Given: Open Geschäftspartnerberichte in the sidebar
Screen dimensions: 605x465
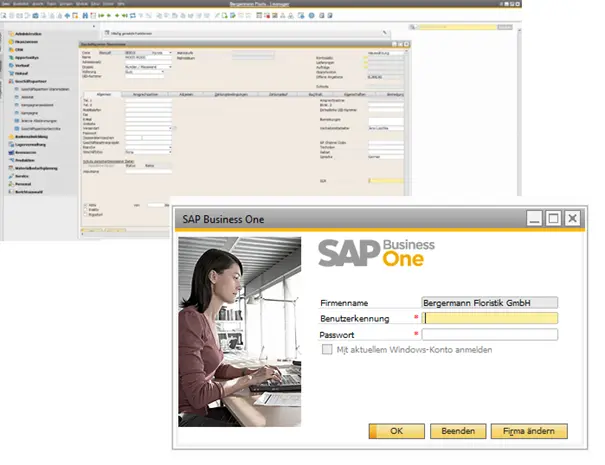Looking at the screenshot, I should (x=41, y=129).
